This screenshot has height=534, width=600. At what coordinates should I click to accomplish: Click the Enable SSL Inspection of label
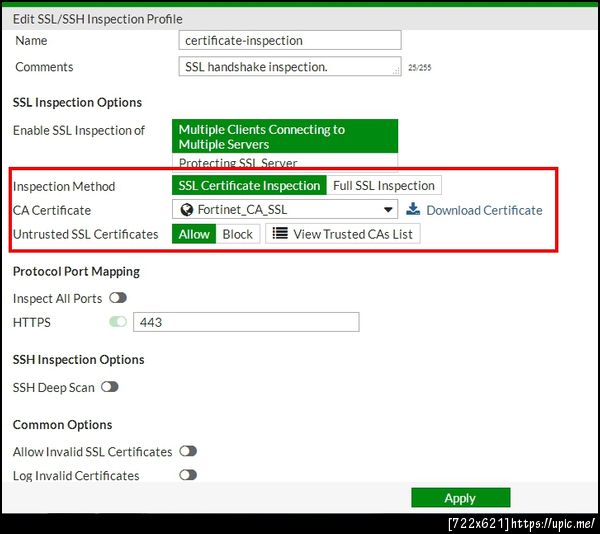click(79, 130)
